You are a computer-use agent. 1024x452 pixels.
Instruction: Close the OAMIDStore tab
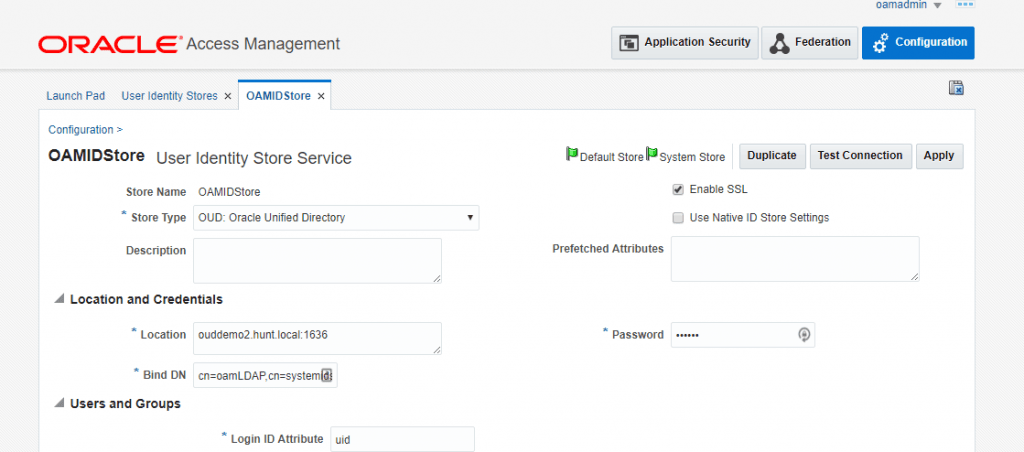click(321, 96)
